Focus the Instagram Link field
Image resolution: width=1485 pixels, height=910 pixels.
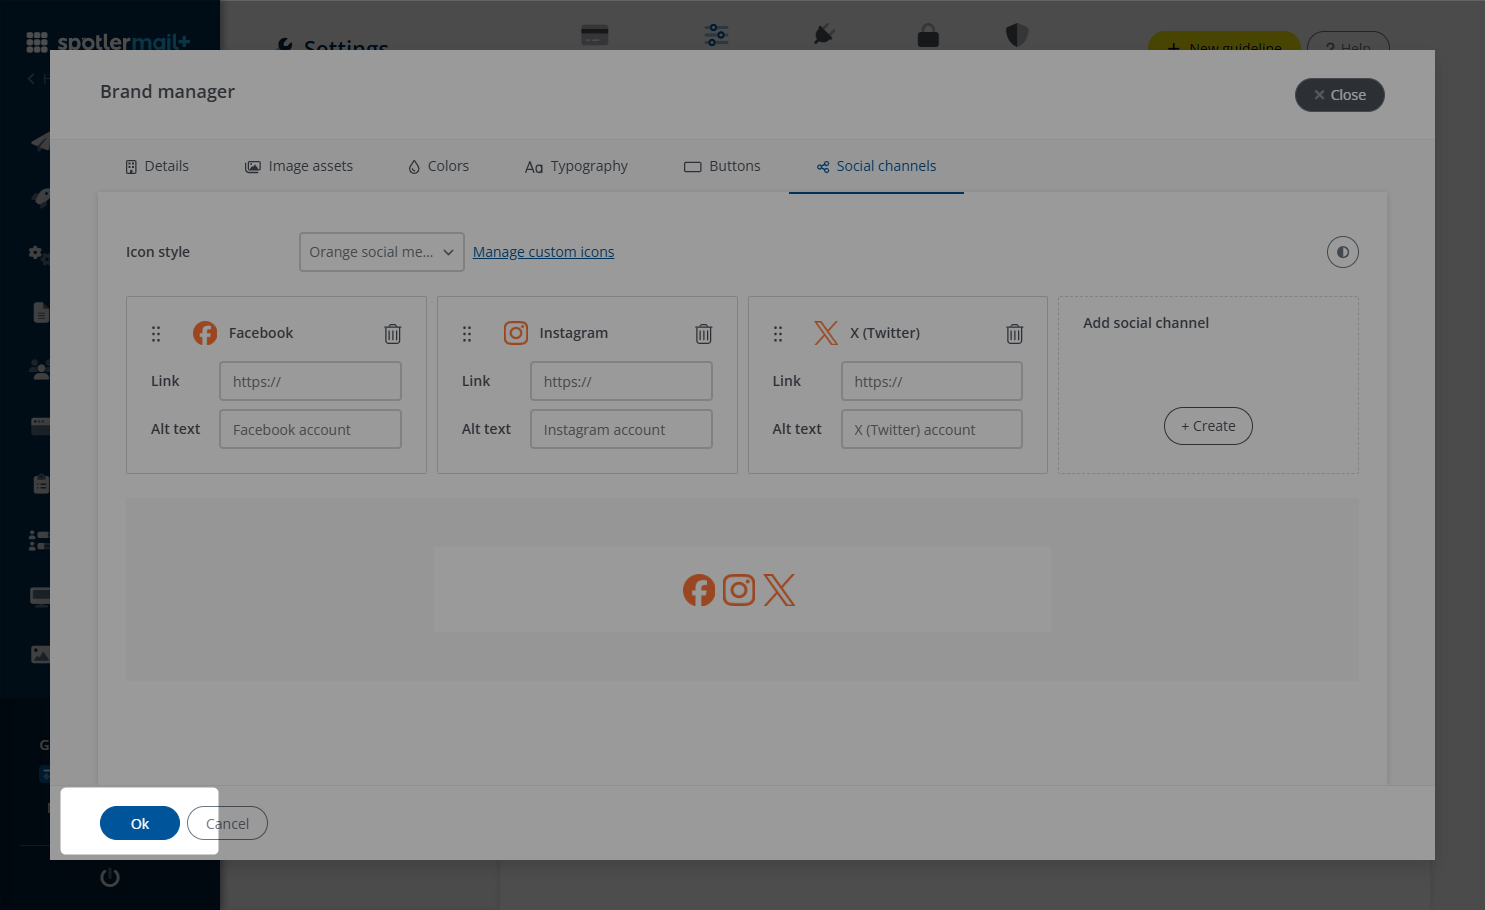(621, 381)
